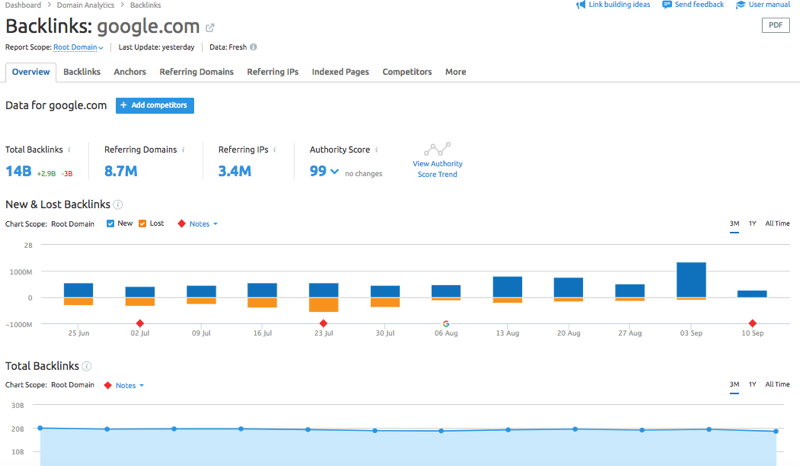
Task: Click info icon beside Total Backlinks chart title
Action: pos(87,366)
